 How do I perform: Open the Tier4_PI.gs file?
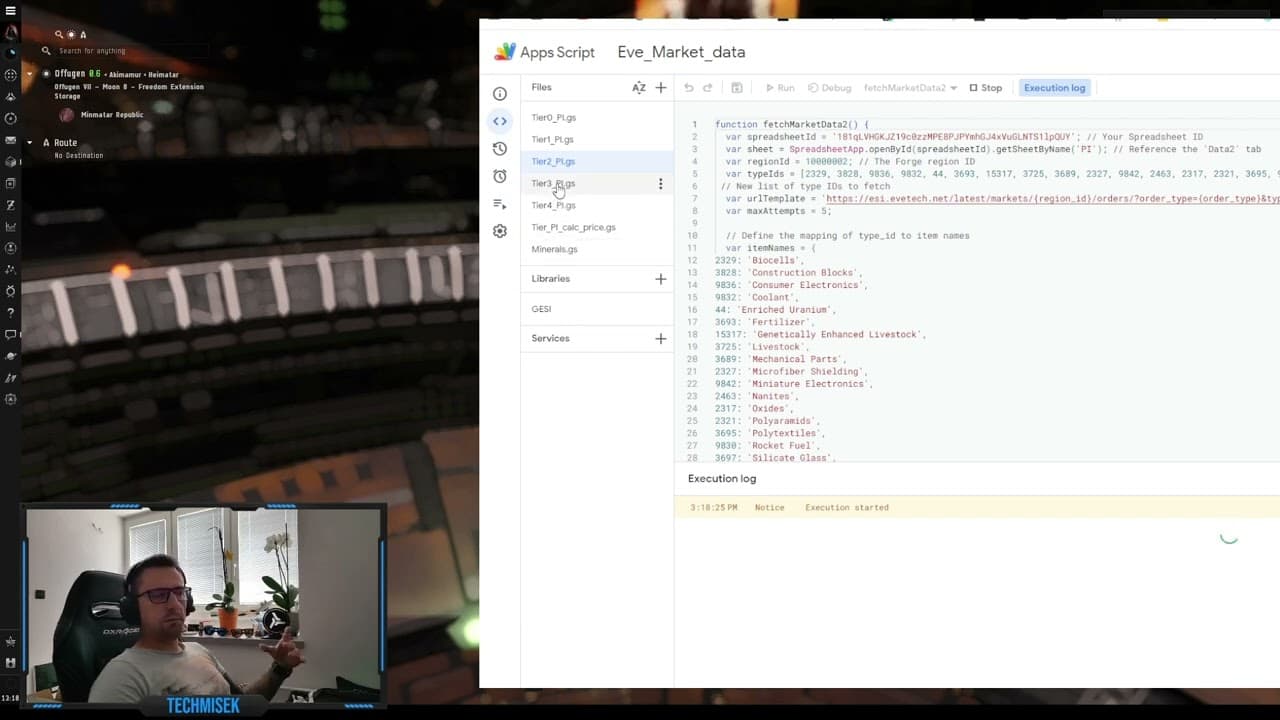(x=554, y=206)
